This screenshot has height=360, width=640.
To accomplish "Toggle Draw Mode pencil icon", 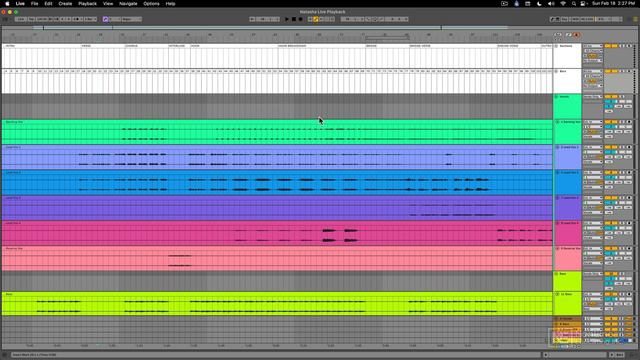I will coord(552,19).
